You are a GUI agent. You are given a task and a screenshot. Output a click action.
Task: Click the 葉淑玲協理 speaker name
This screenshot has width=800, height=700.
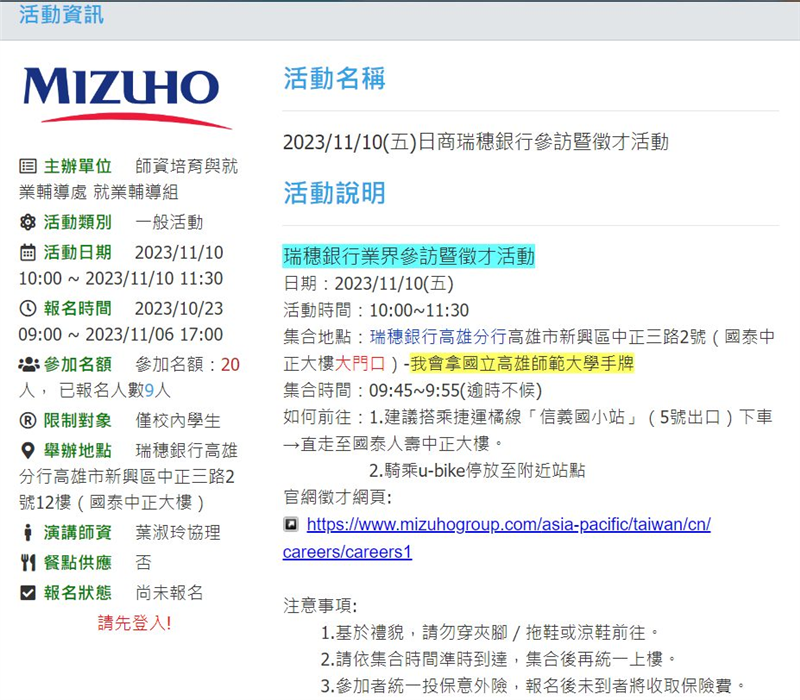pos(178,532)
